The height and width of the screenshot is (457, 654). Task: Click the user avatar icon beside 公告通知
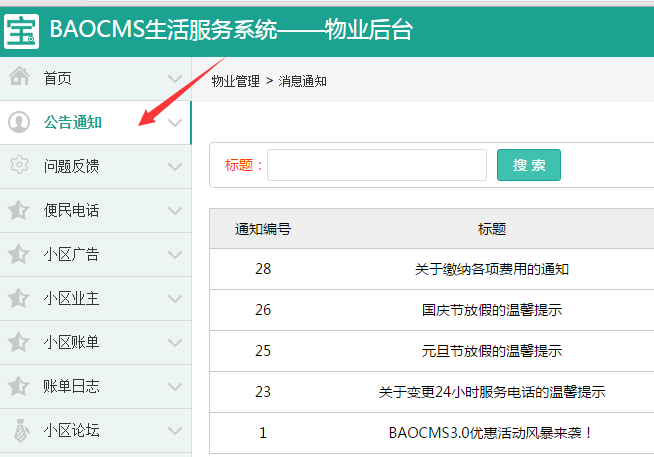click(19, 122)
